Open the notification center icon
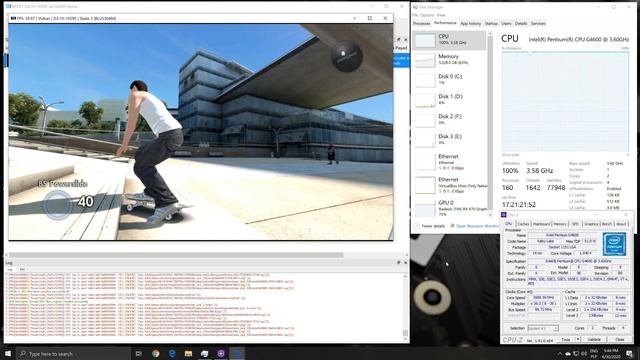This screenshot has height=360, width=640. pyautogui.click(x=630, y=353)
